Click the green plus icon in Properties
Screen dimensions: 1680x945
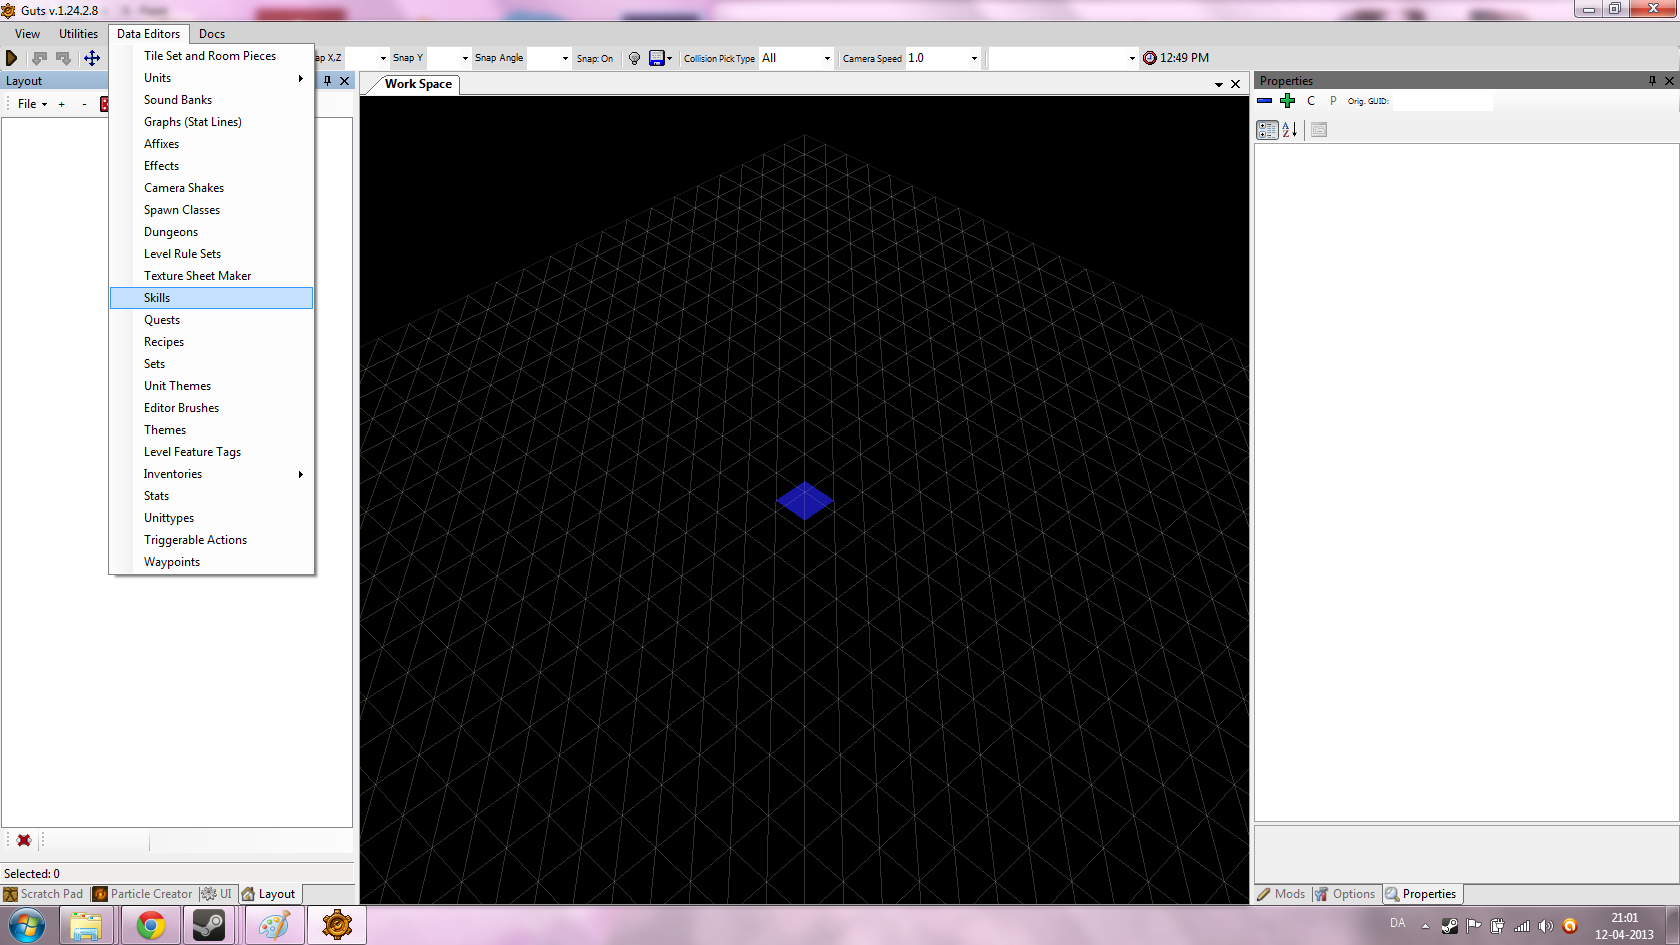(1288, 101)
